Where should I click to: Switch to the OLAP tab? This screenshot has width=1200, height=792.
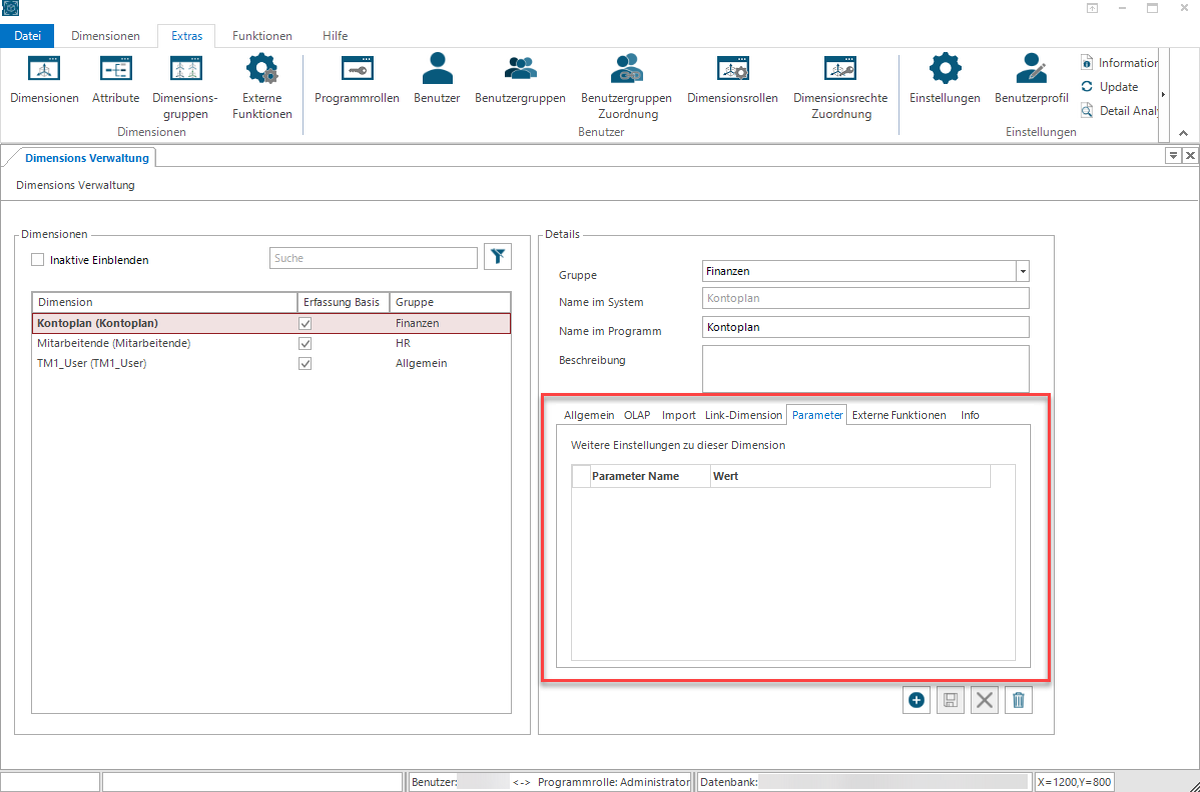point(637,415)
